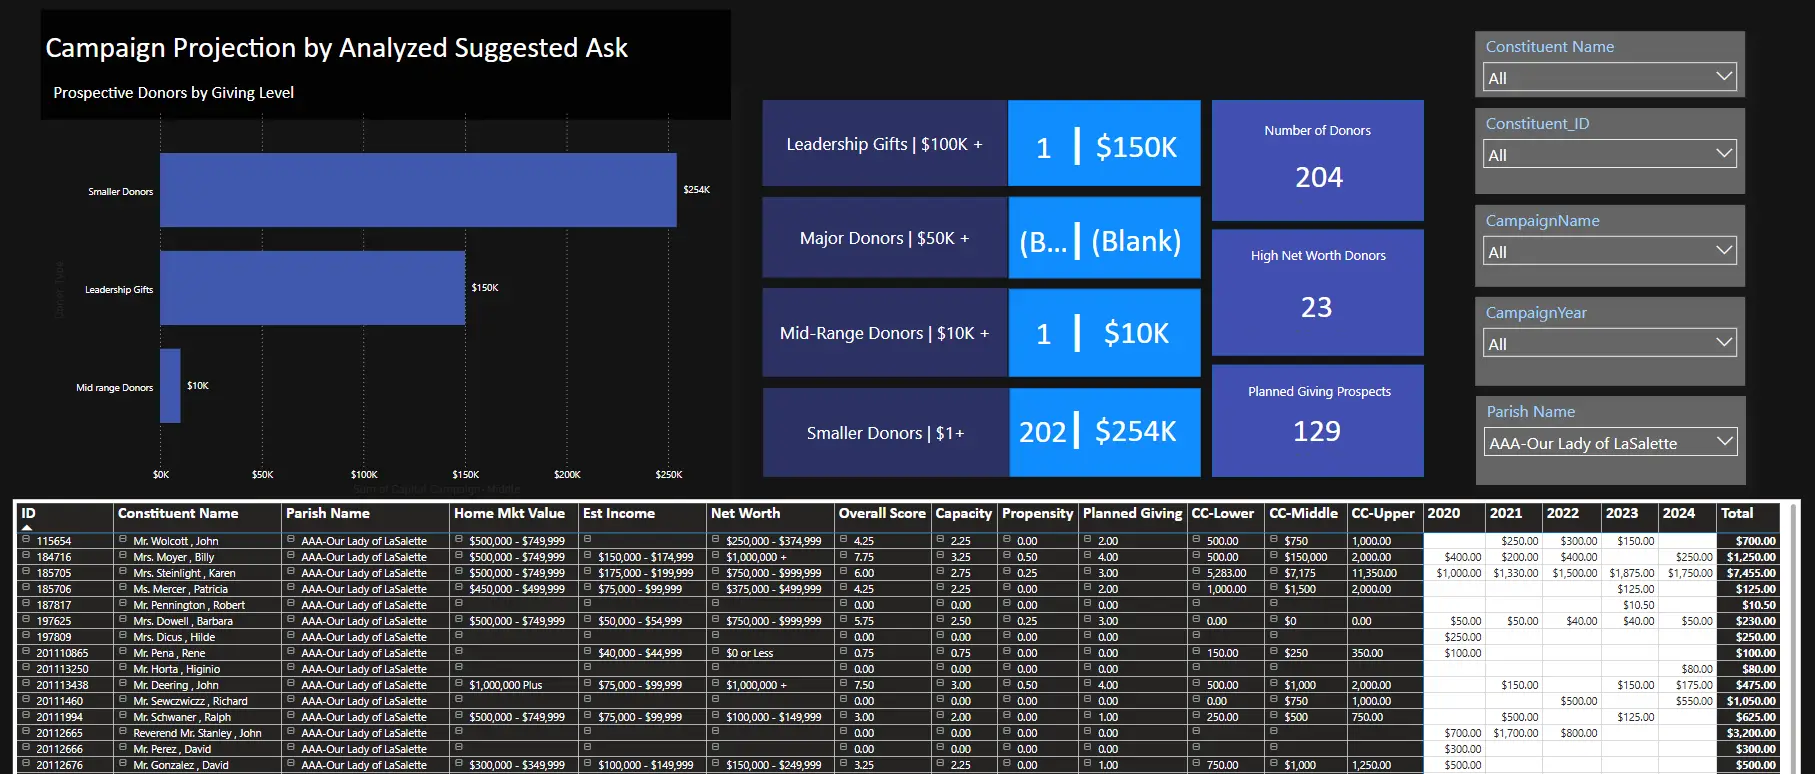1815x774 pixels.
Task: Select the Smaller Donors bar in chart
Action: tap(418, 190)
